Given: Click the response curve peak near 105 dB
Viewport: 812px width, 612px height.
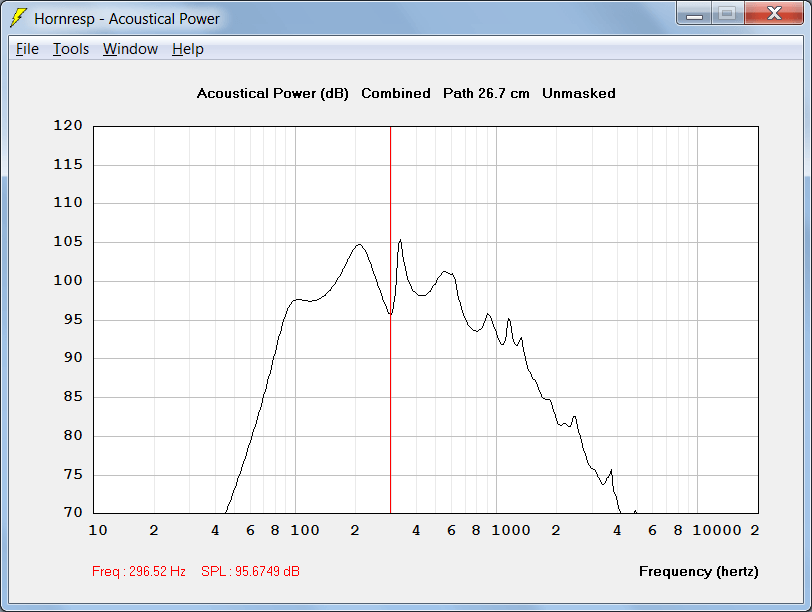Looking at the screenshot, I should [x=400, y=241].
